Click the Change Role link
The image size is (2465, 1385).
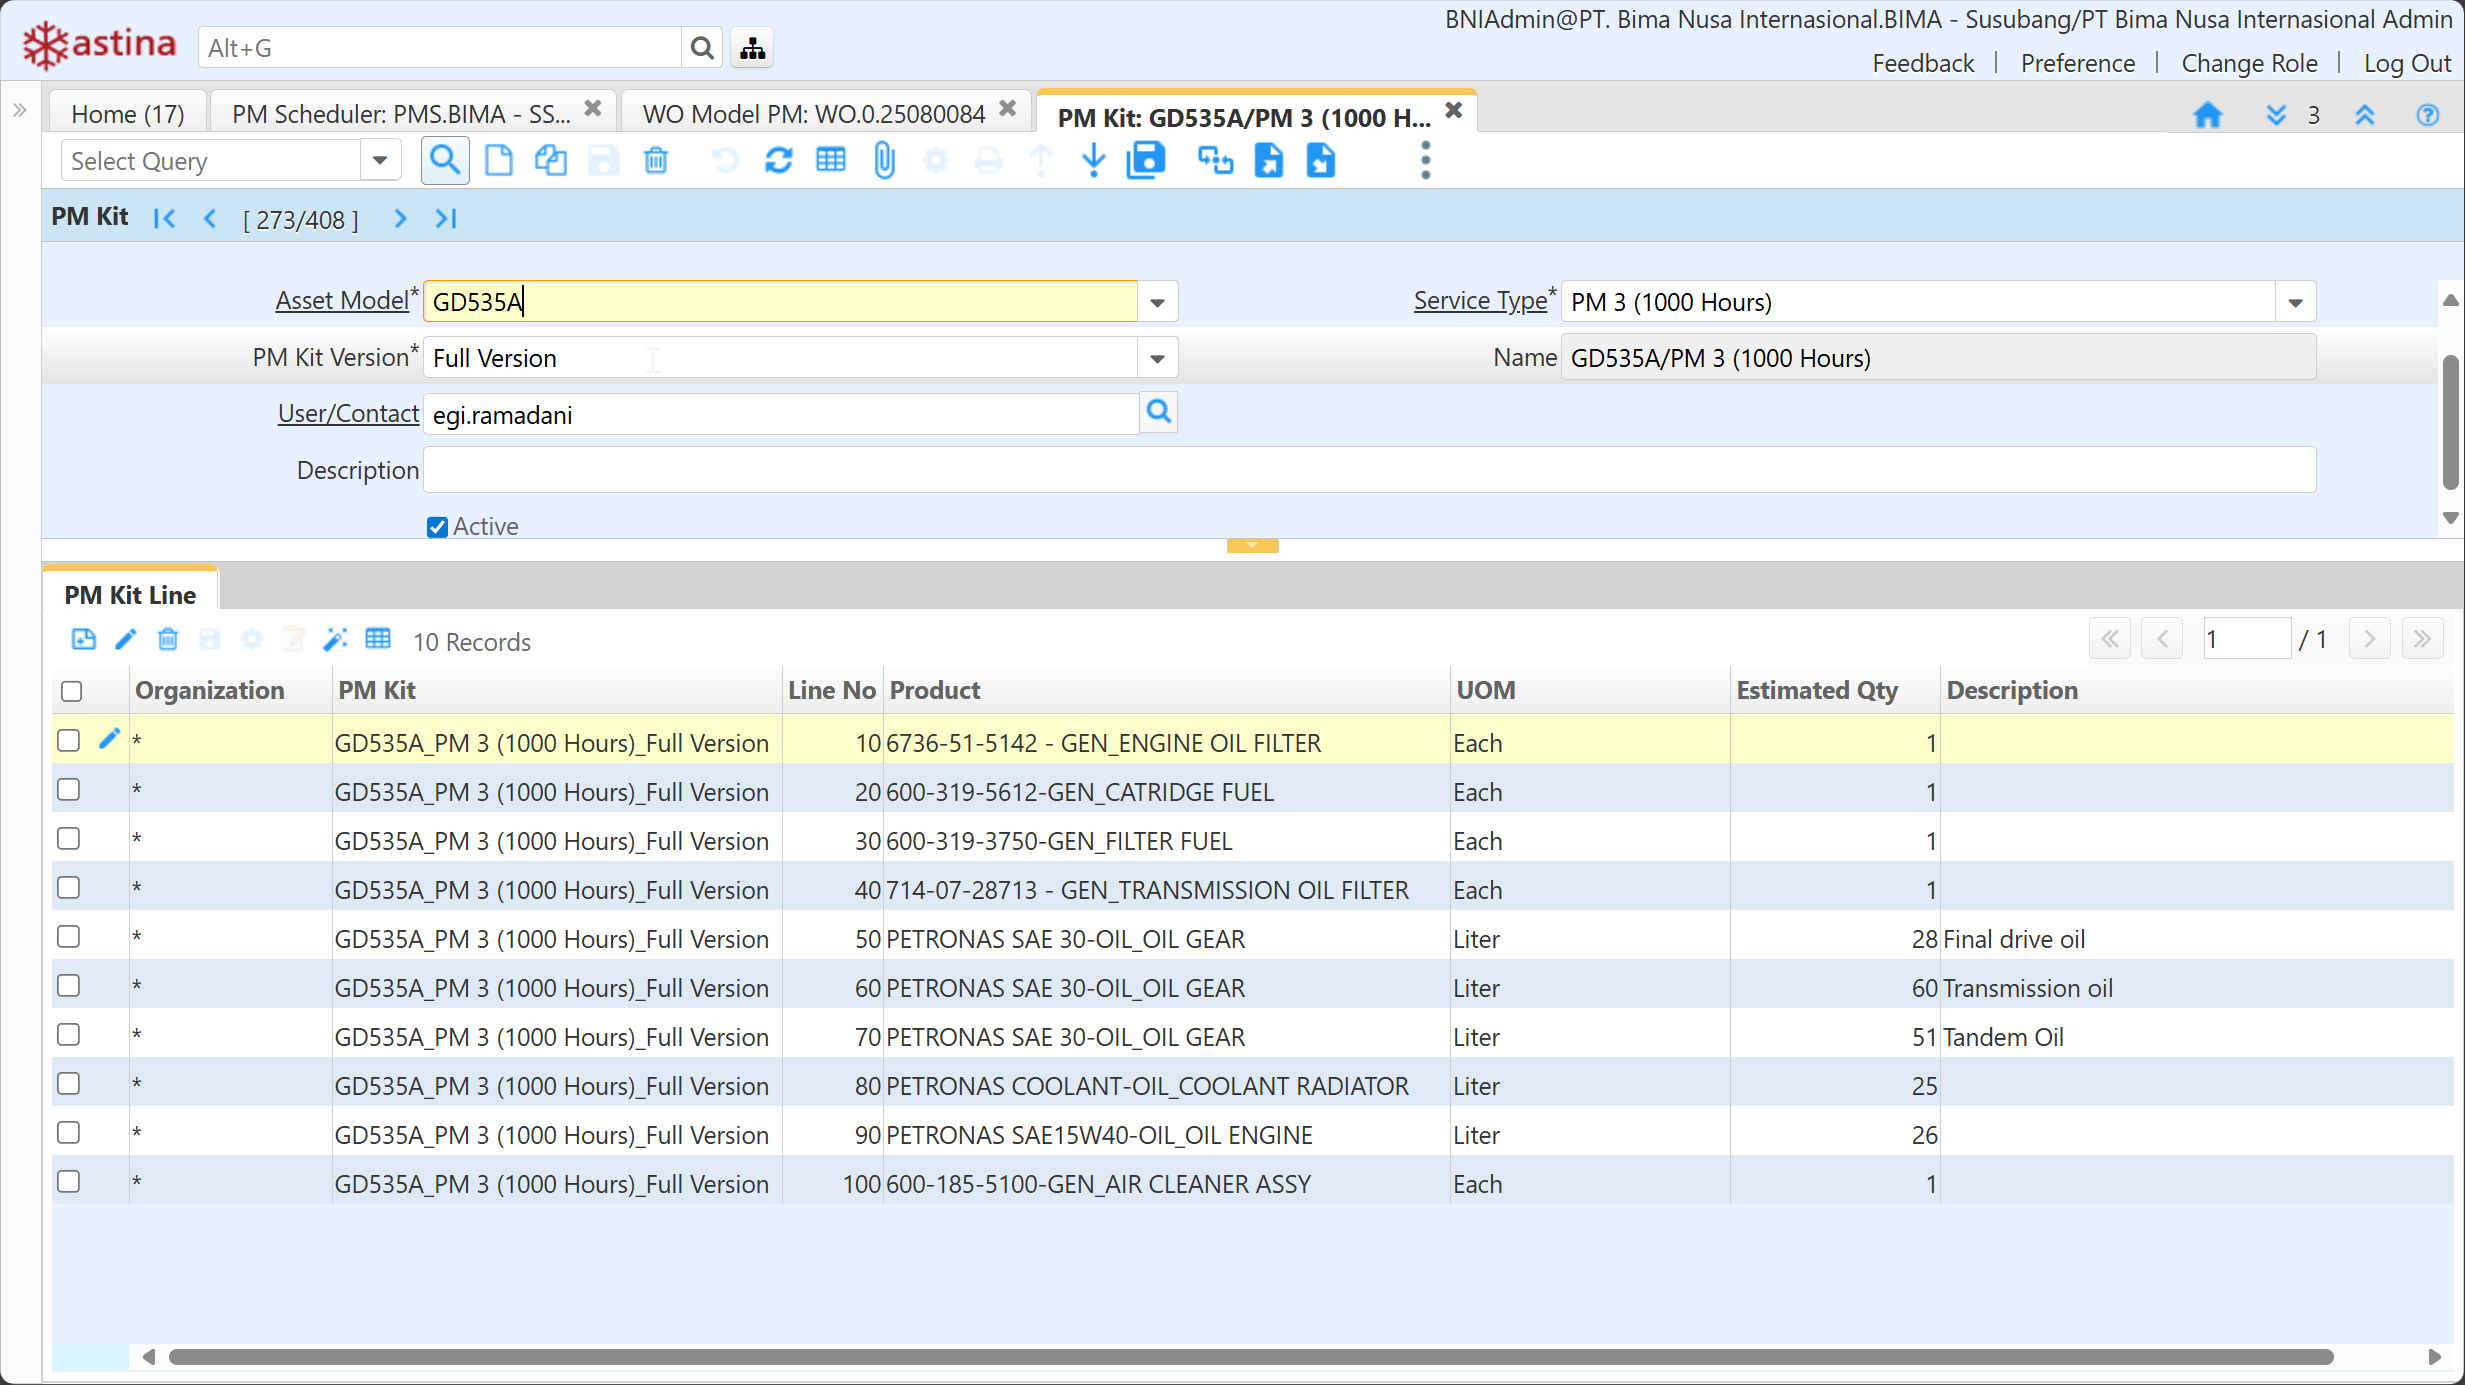(2248, 63)
